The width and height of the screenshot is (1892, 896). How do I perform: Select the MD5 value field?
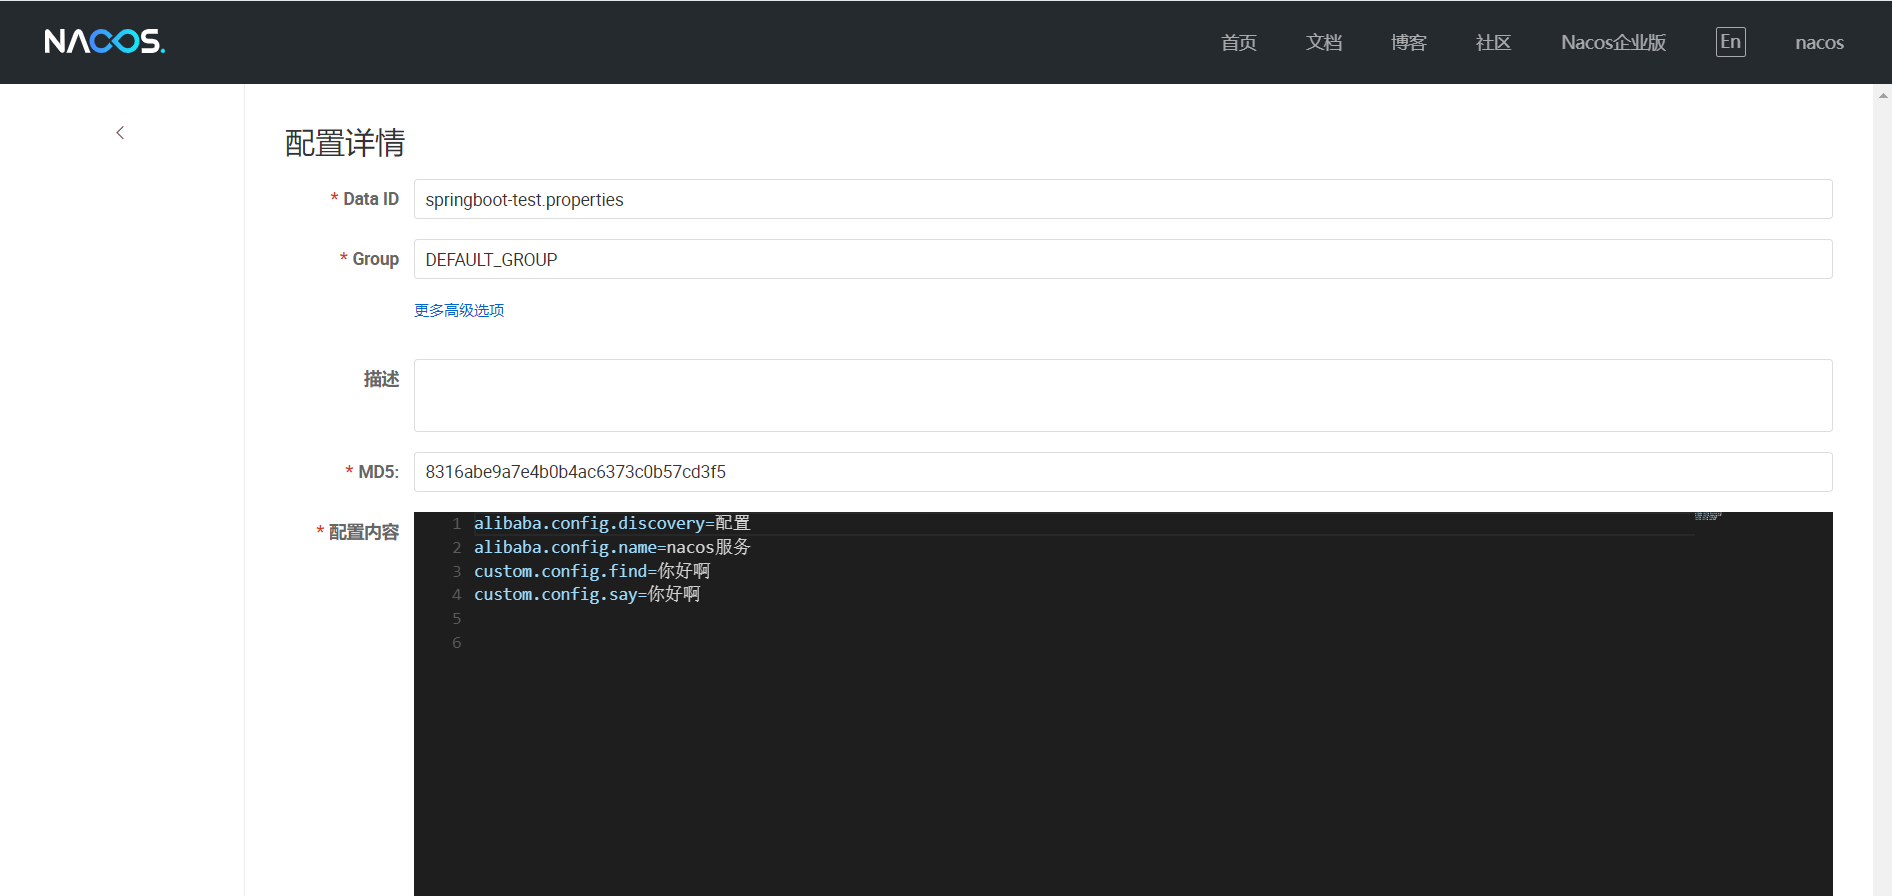tap(1122, 472)
